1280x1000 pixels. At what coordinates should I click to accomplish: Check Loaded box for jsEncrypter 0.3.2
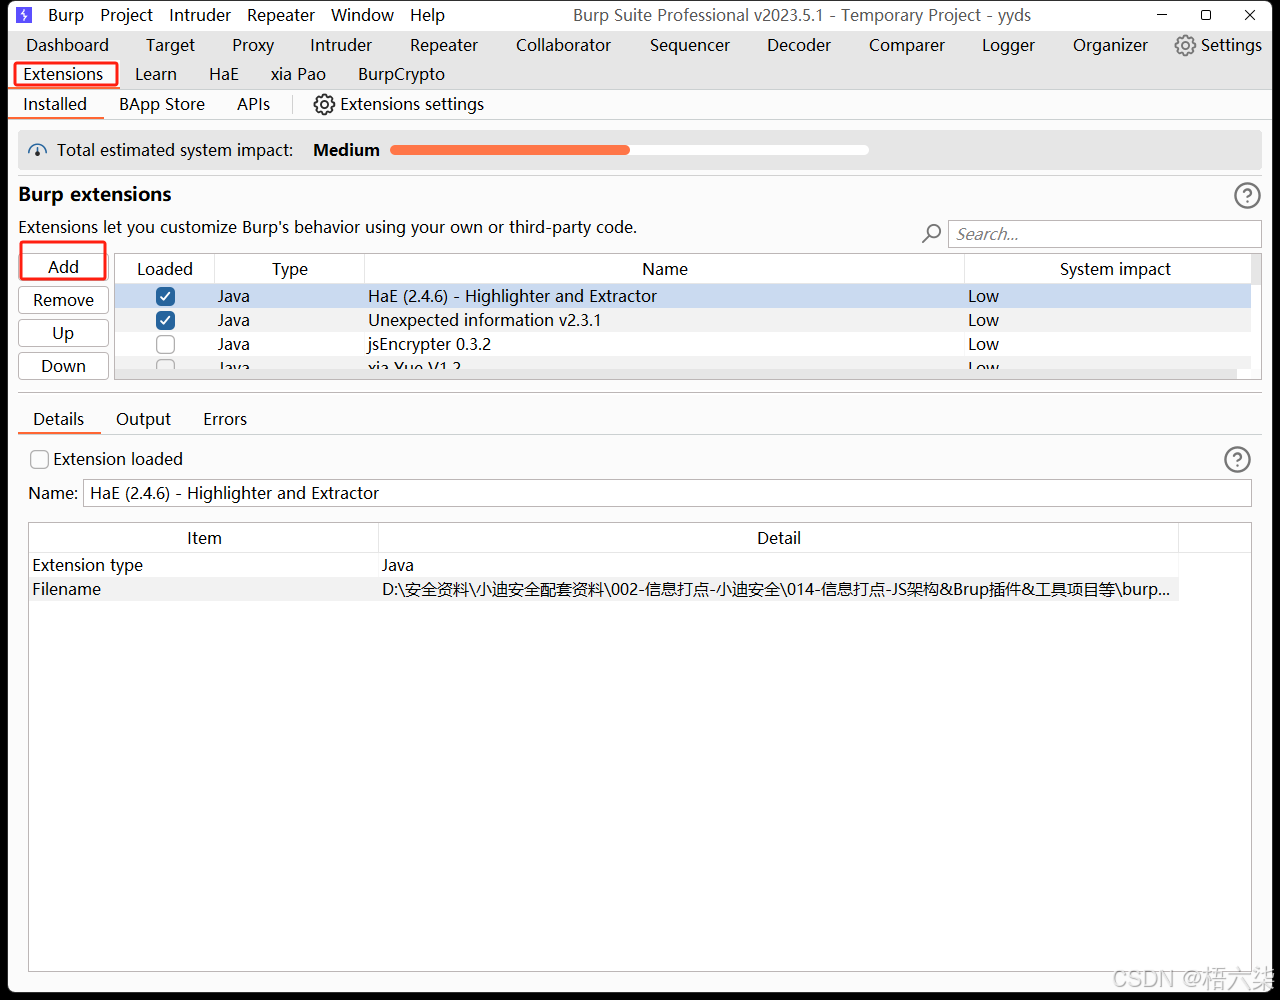pos(165,344)
